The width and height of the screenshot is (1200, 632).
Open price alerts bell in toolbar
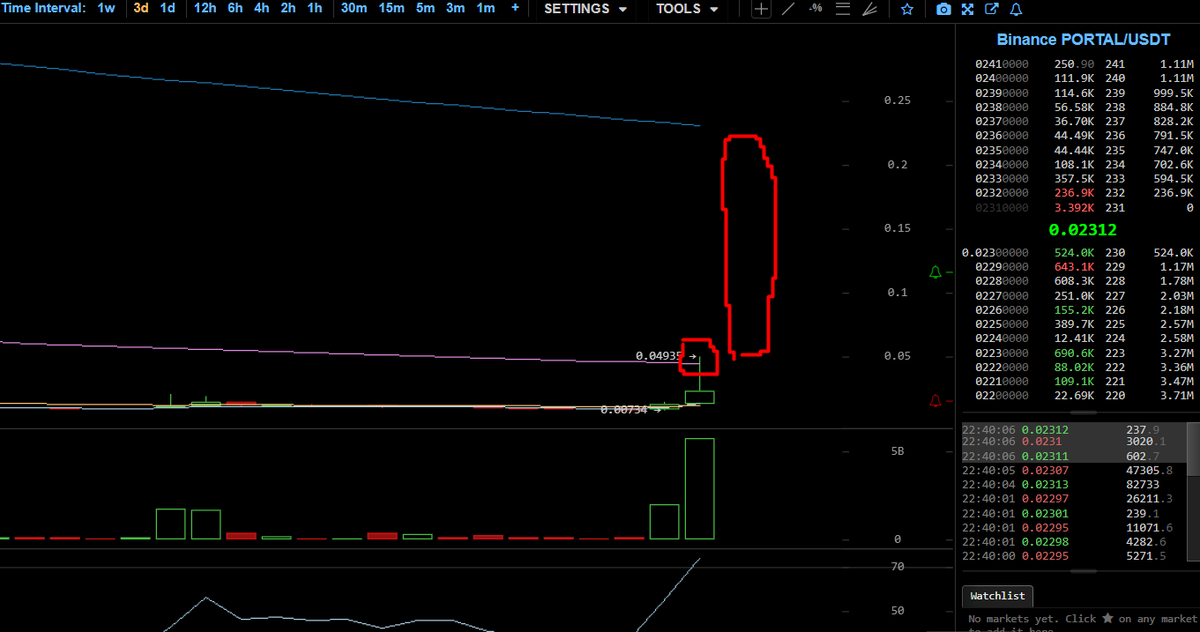(1016, 9)
